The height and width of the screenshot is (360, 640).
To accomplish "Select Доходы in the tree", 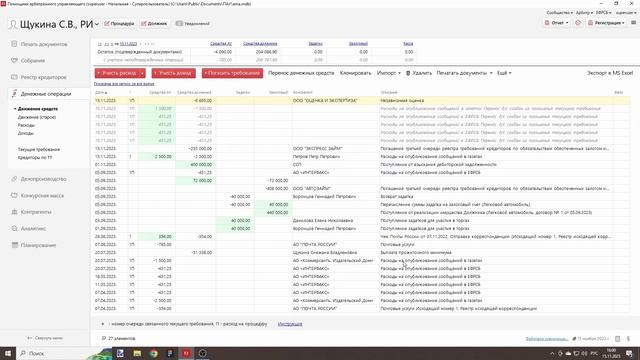I will click(25, 133).
